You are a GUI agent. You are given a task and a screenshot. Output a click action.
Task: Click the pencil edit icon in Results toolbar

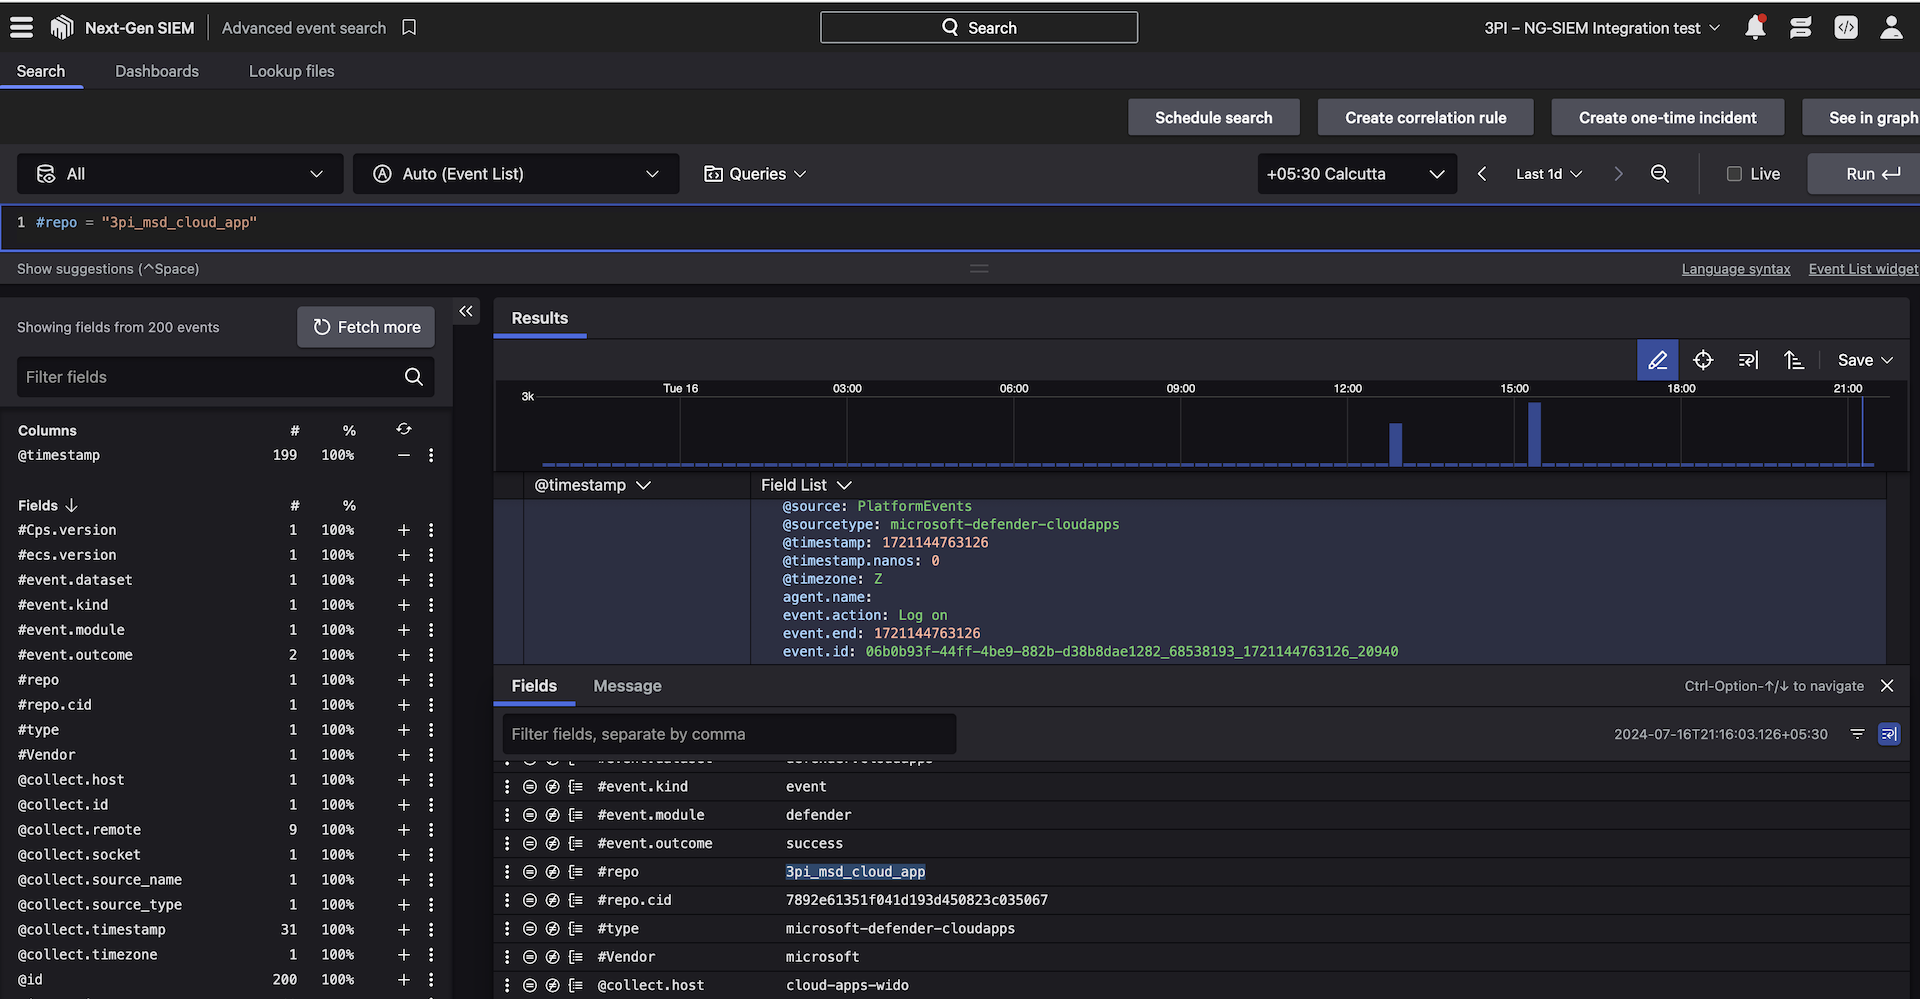1657,360
